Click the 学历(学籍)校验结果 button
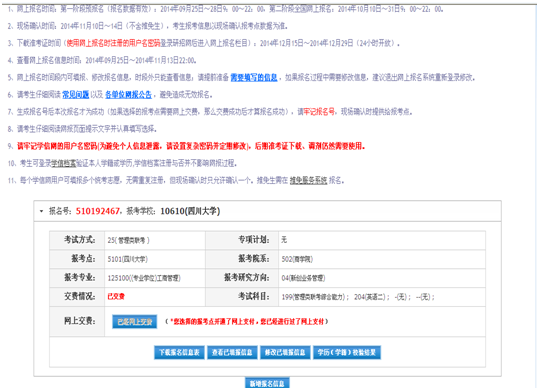Image resolution: width=539 pixels, height=390 pixels. (x=346, y=353)
